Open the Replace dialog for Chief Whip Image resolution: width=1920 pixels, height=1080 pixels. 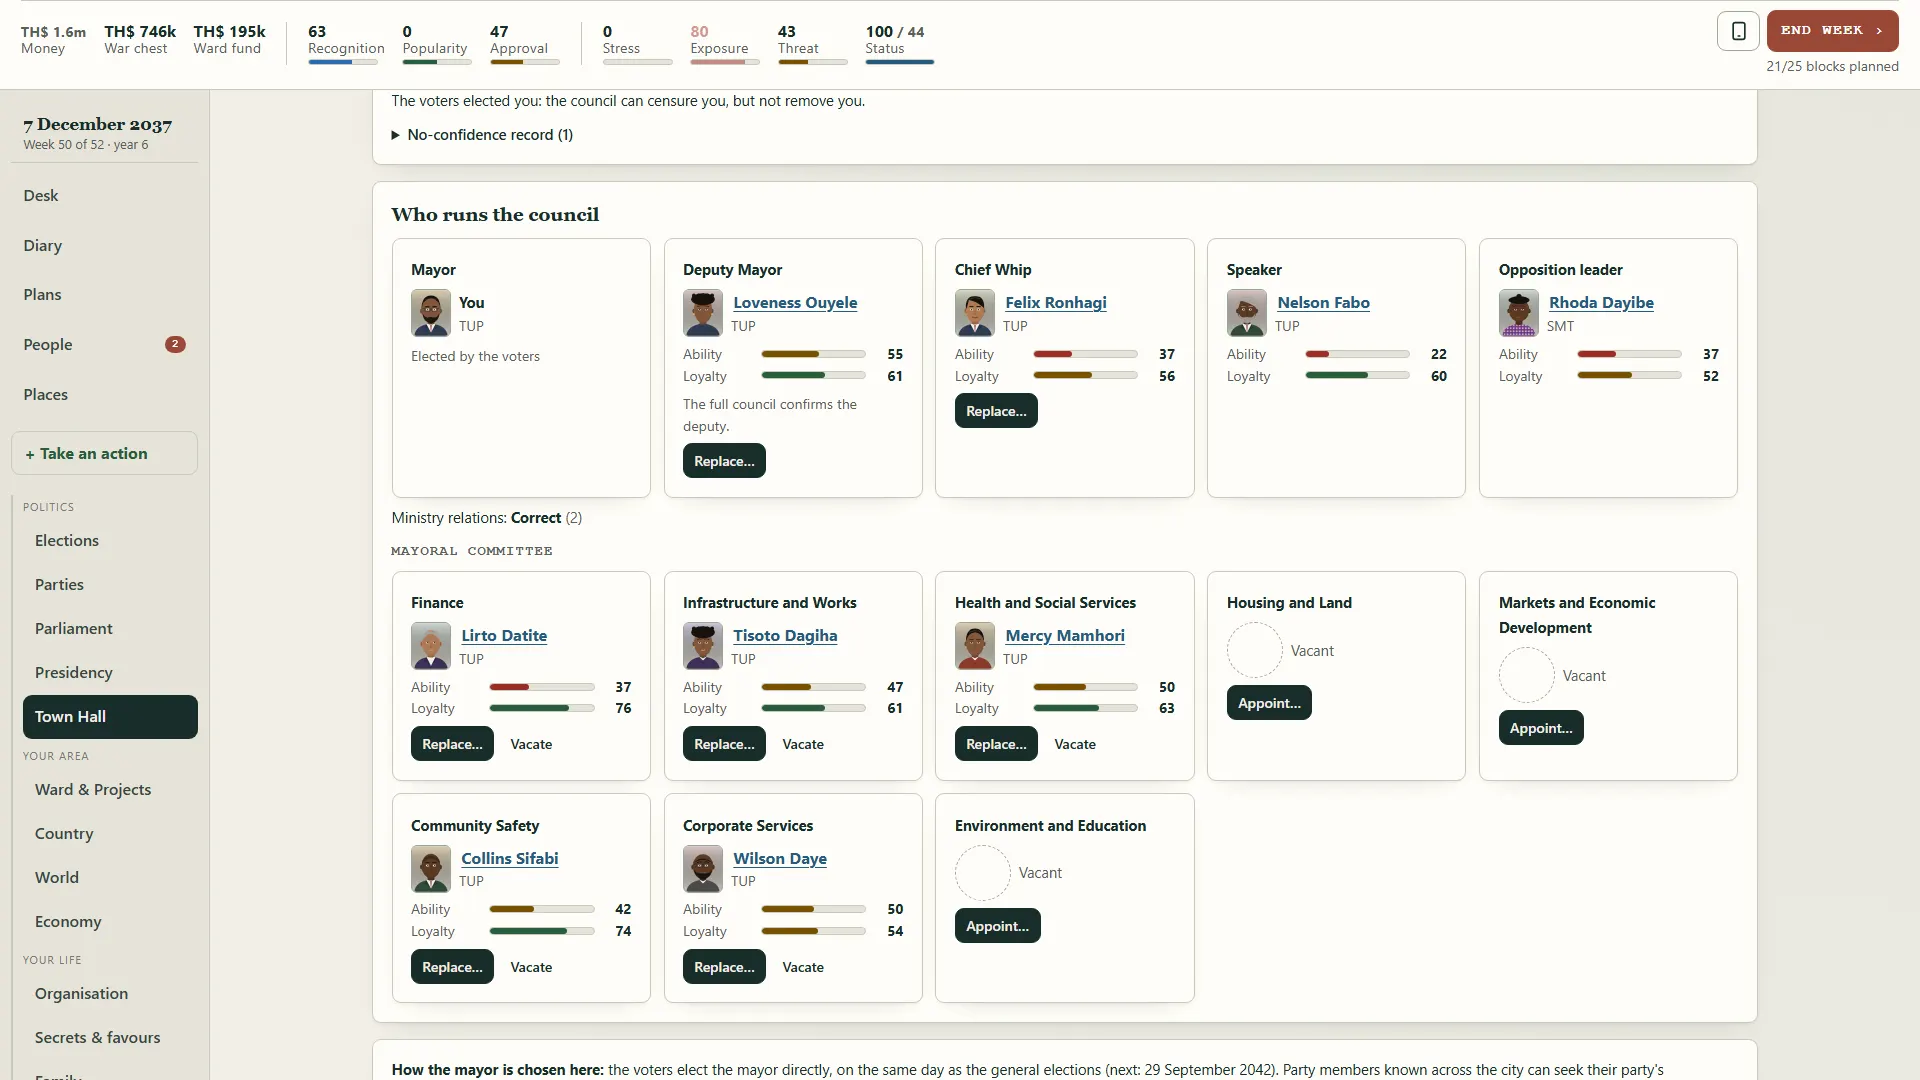click(x=996, y=411)
